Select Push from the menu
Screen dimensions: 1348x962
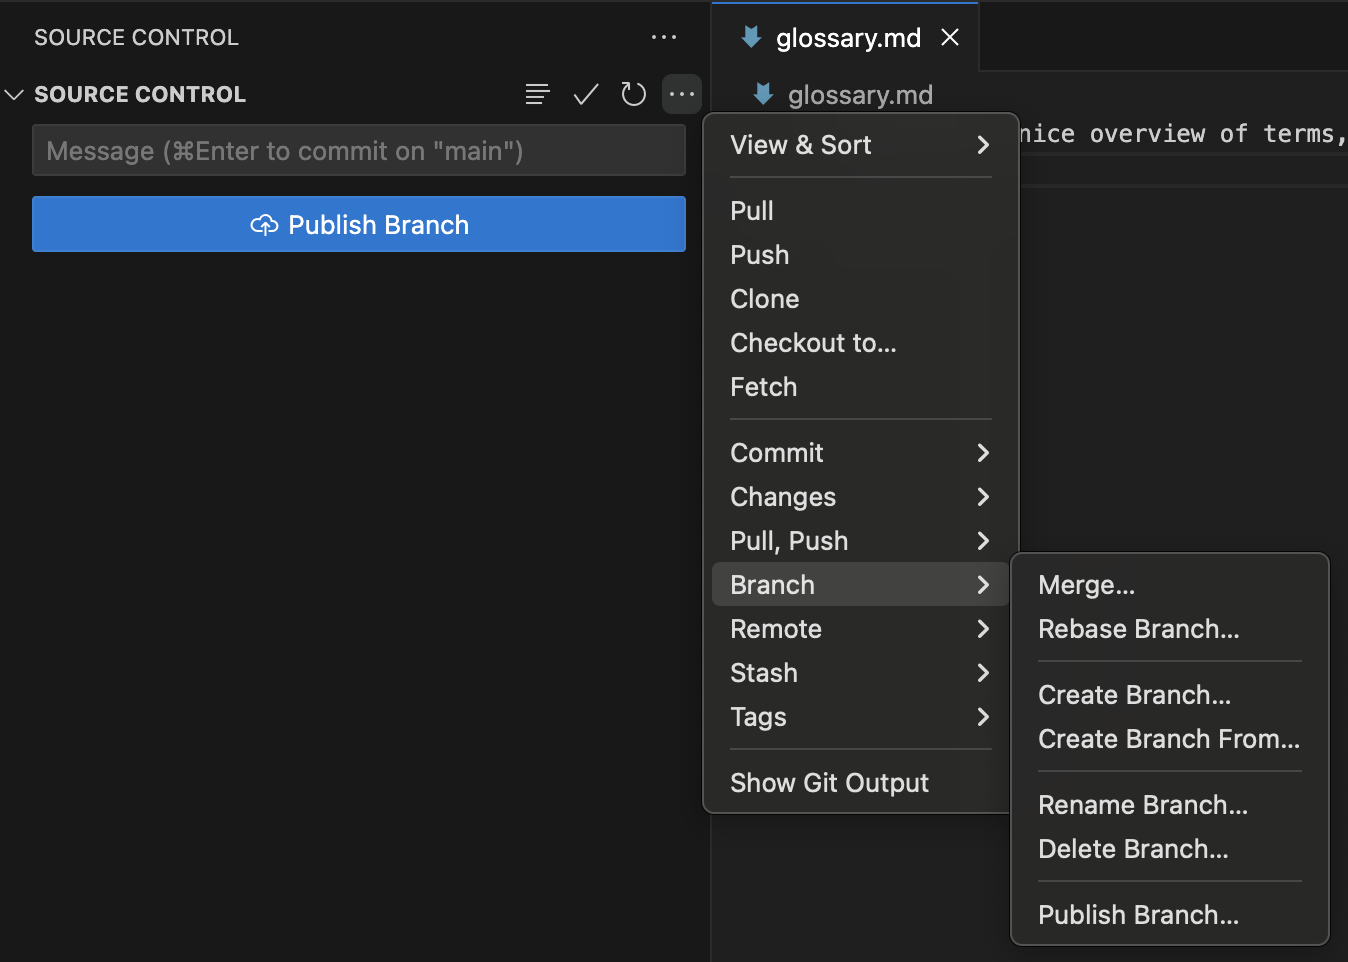click(x=860, y=255)
